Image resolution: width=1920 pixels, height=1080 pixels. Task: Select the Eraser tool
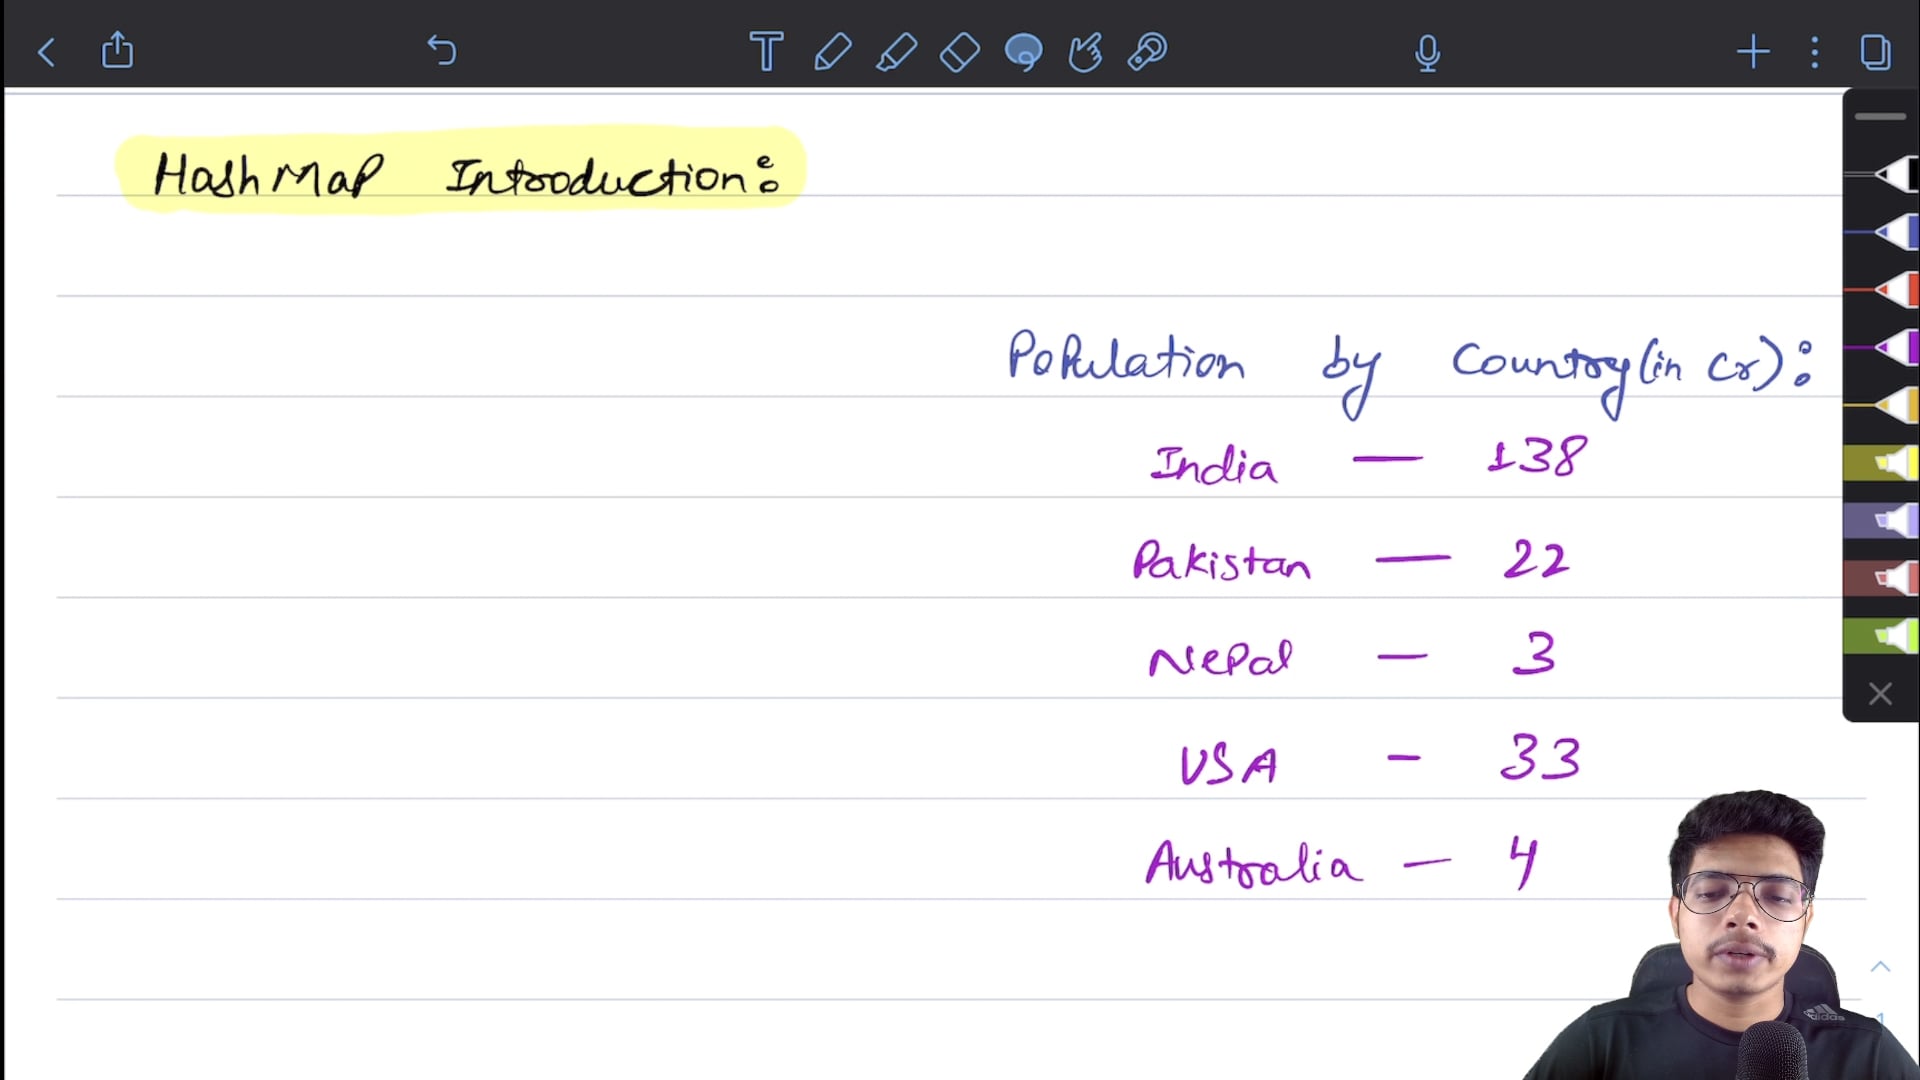click(x=960, y=51)
